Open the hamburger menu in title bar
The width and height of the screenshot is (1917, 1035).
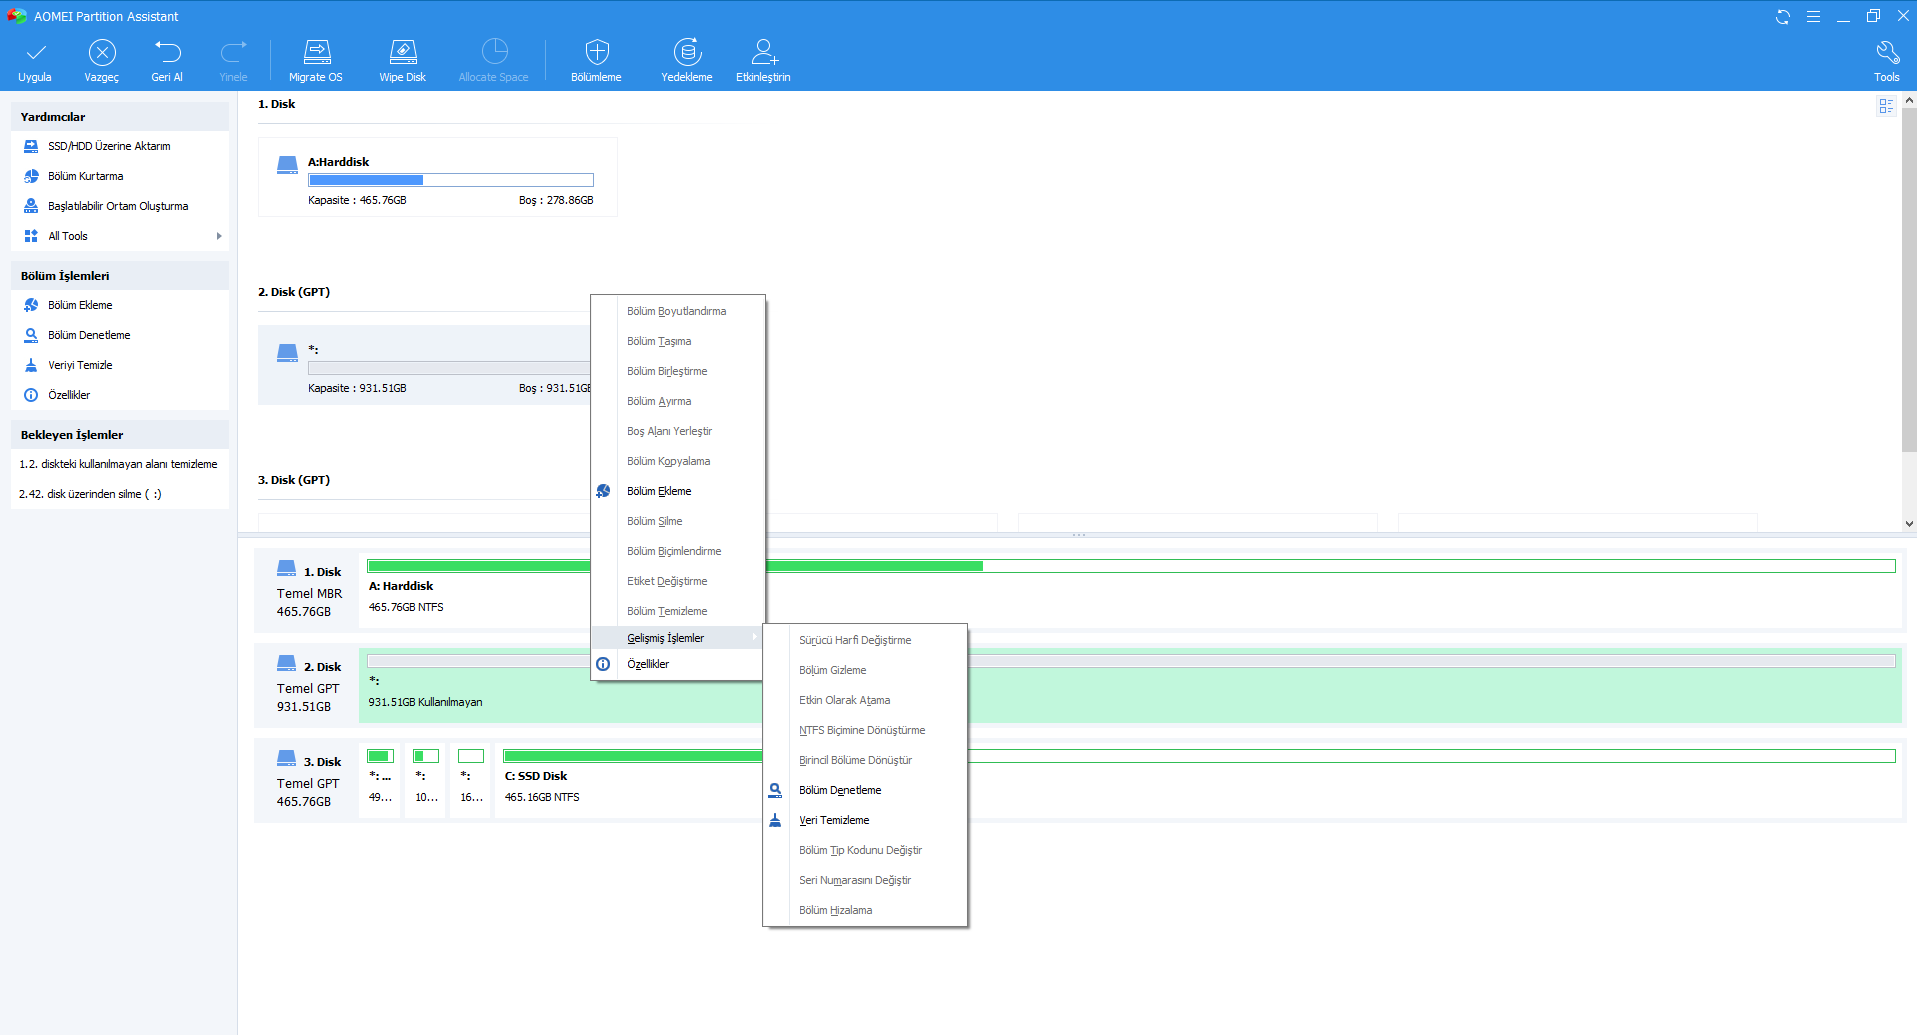point(1813,16)
